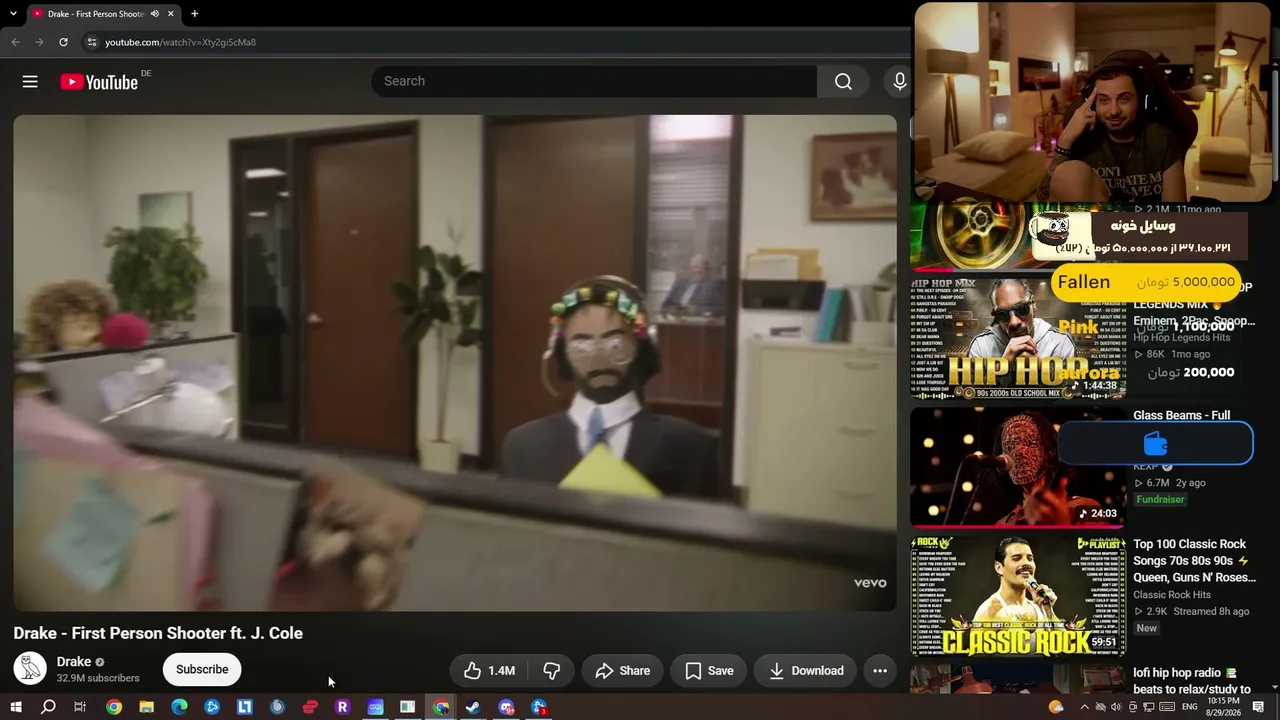This screenshot has height=720, width=1280.
Task: Subscribe to Drake's channel
Action: [x=202, y=670]
